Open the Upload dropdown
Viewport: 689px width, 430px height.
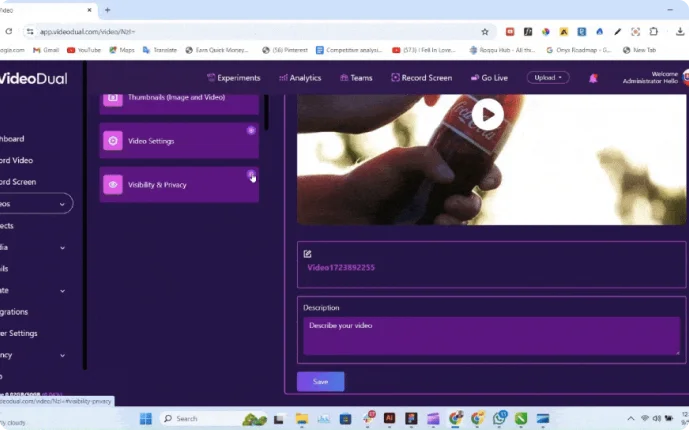(549, 77)
